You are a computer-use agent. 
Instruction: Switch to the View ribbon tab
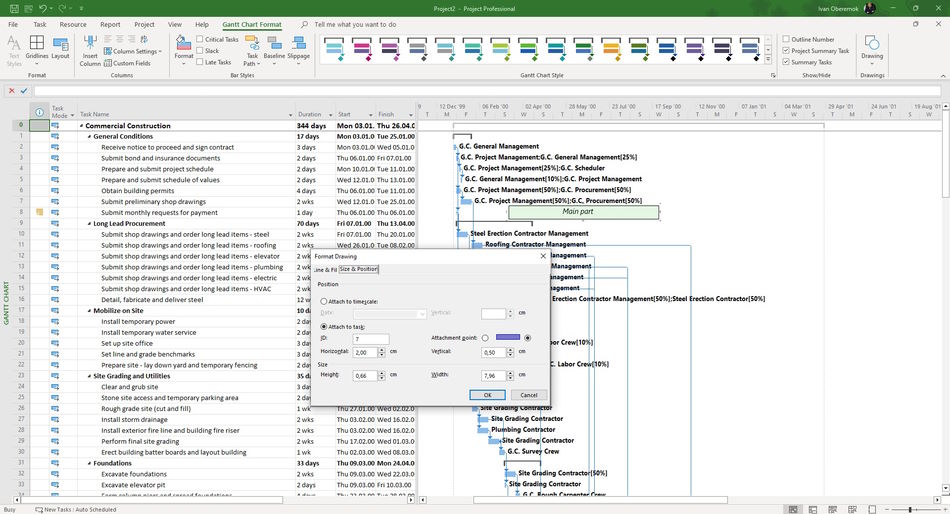pos(174,25)
